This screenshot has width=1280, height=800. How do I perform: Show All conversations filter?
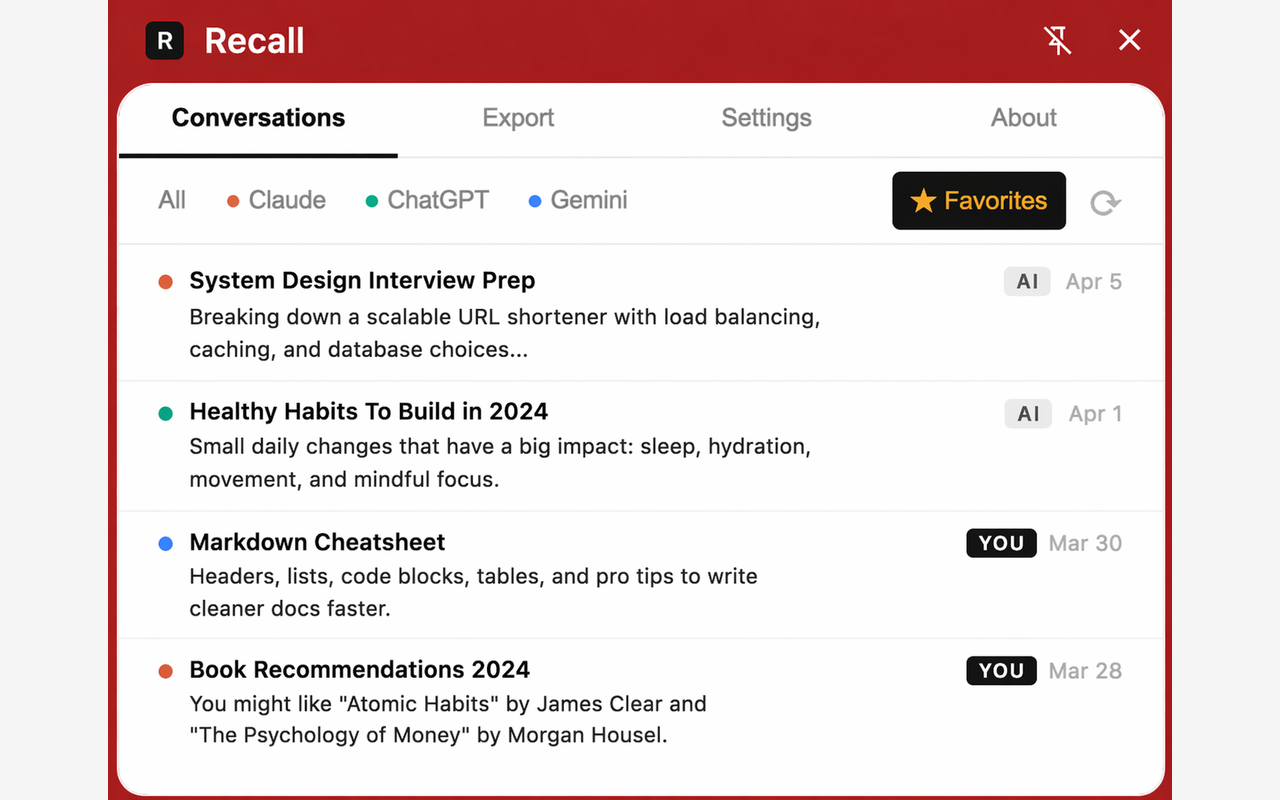point(172,200)
